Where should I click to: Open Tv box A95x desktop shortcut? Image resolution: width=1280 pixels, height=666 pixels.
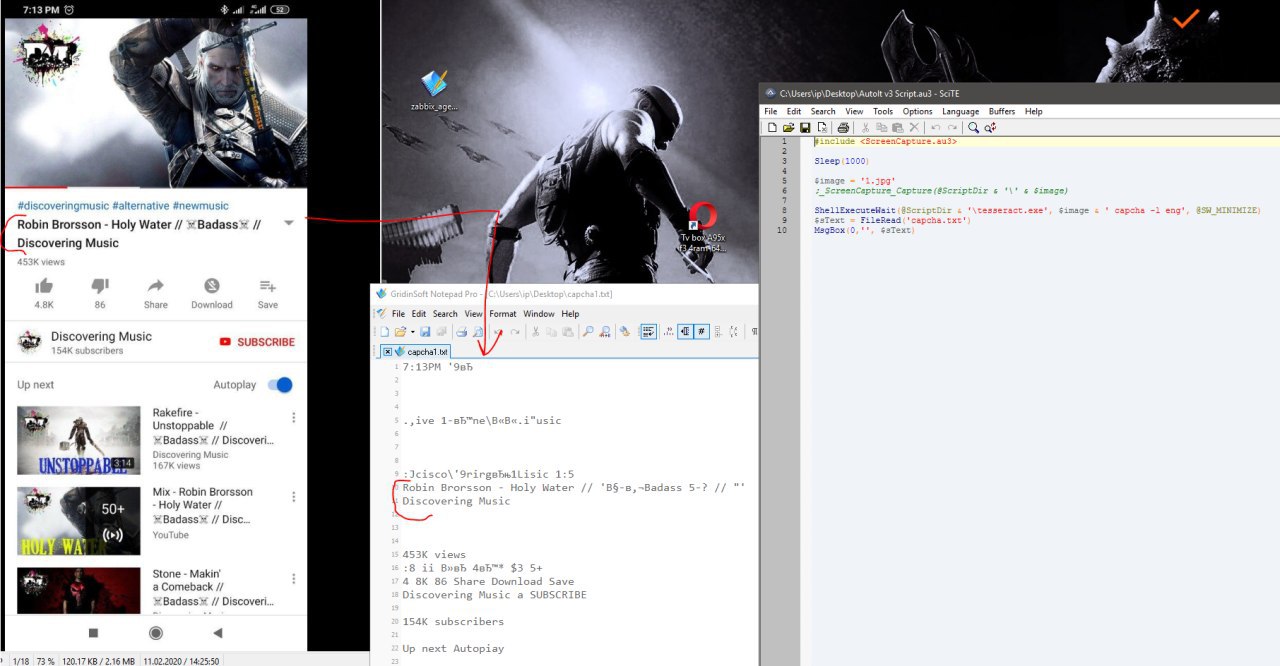coord(702,227)
